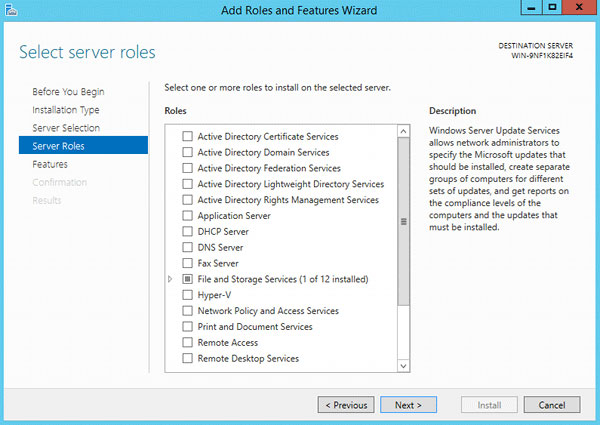Click the Previous button
This screenshot has height=425, width=600.
click(346, 405)
